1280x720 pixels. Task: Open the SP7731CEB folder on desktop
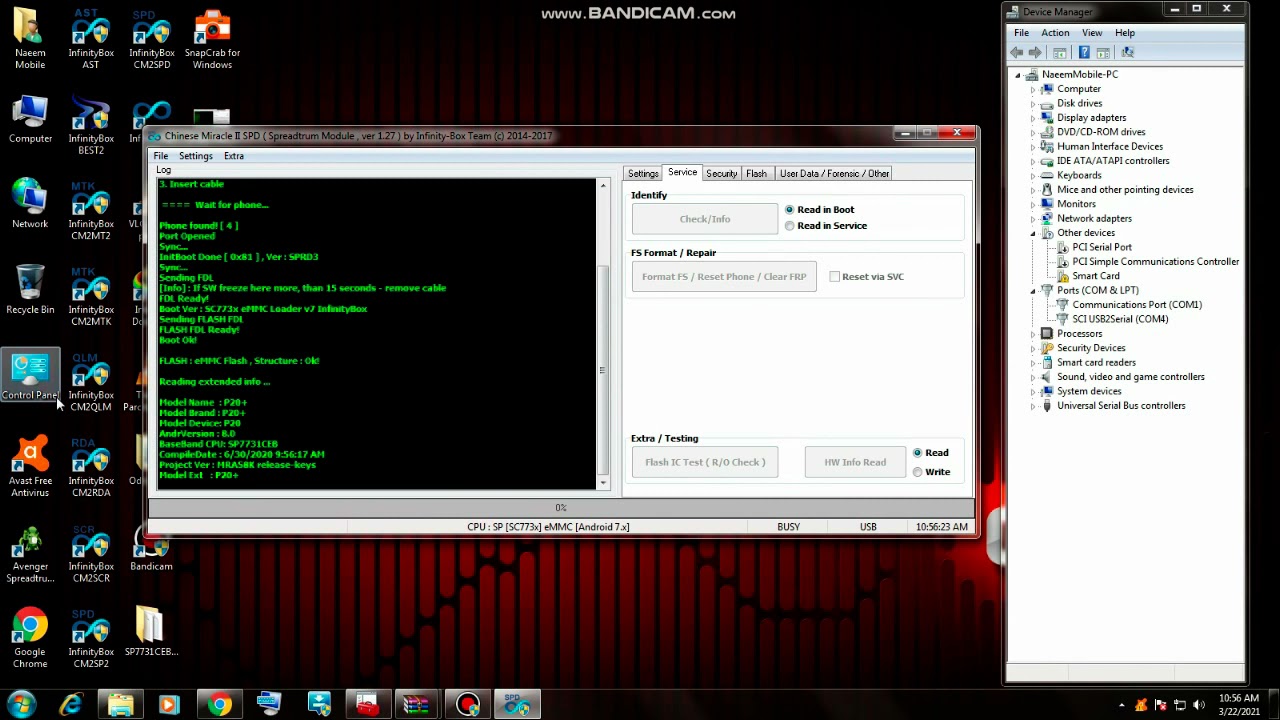[x=151, y=633]
